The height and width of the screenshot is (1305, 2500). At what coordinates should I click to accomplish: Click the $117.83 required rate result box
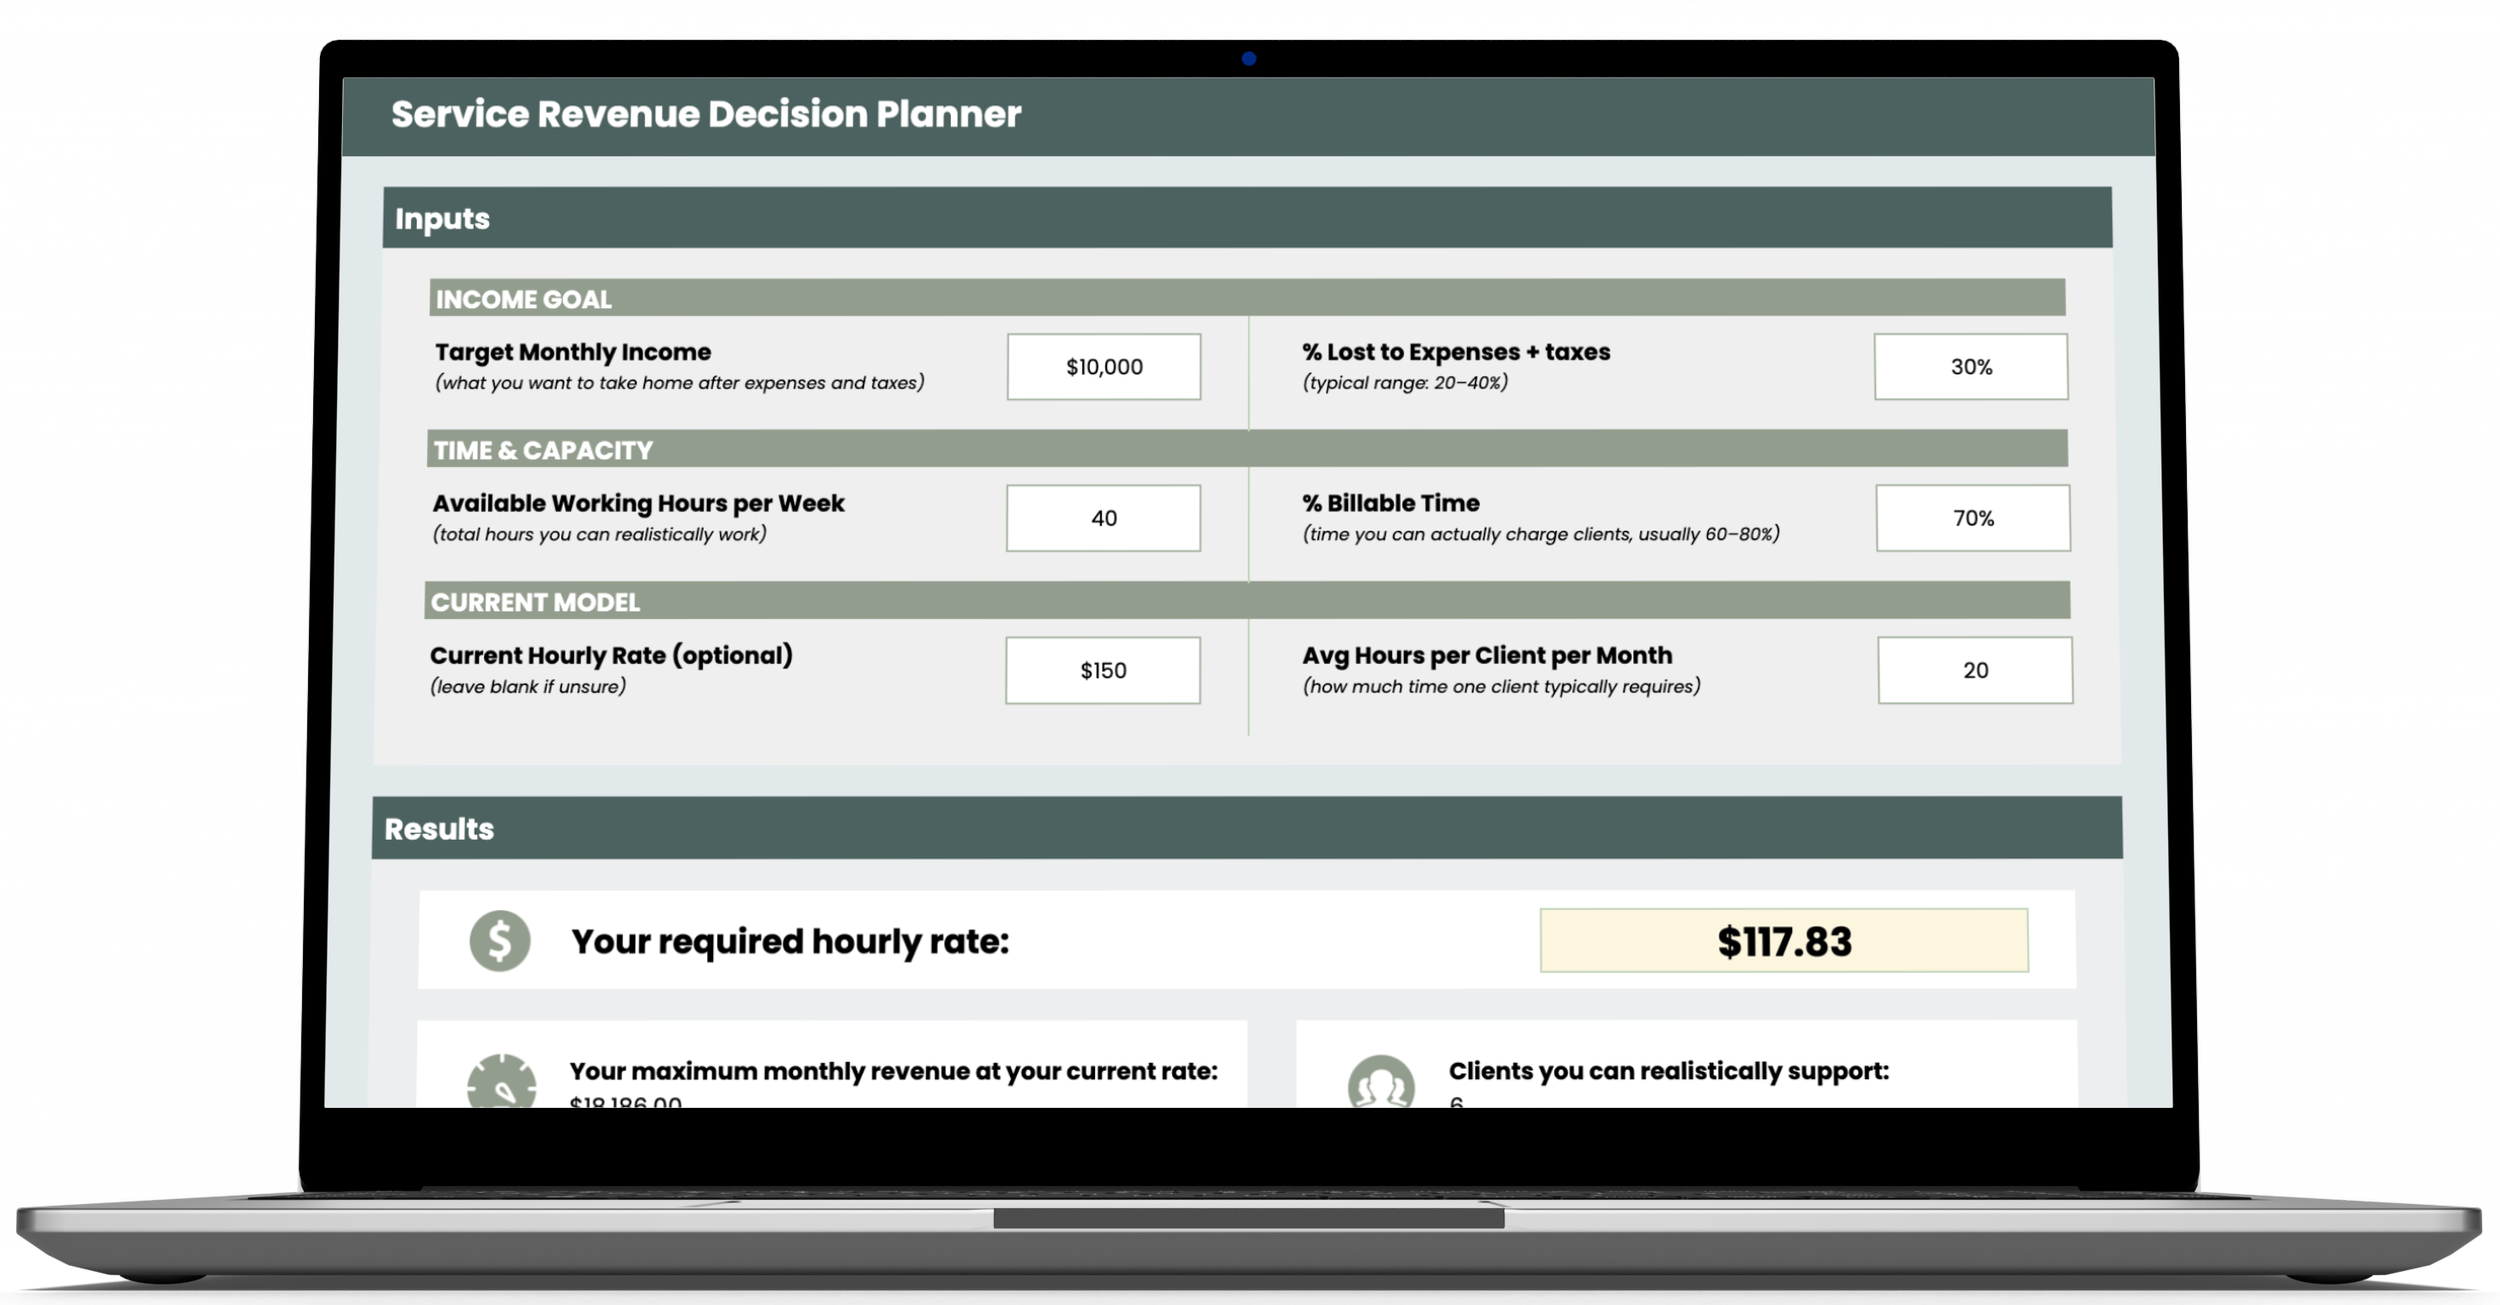coord(1783,941)
